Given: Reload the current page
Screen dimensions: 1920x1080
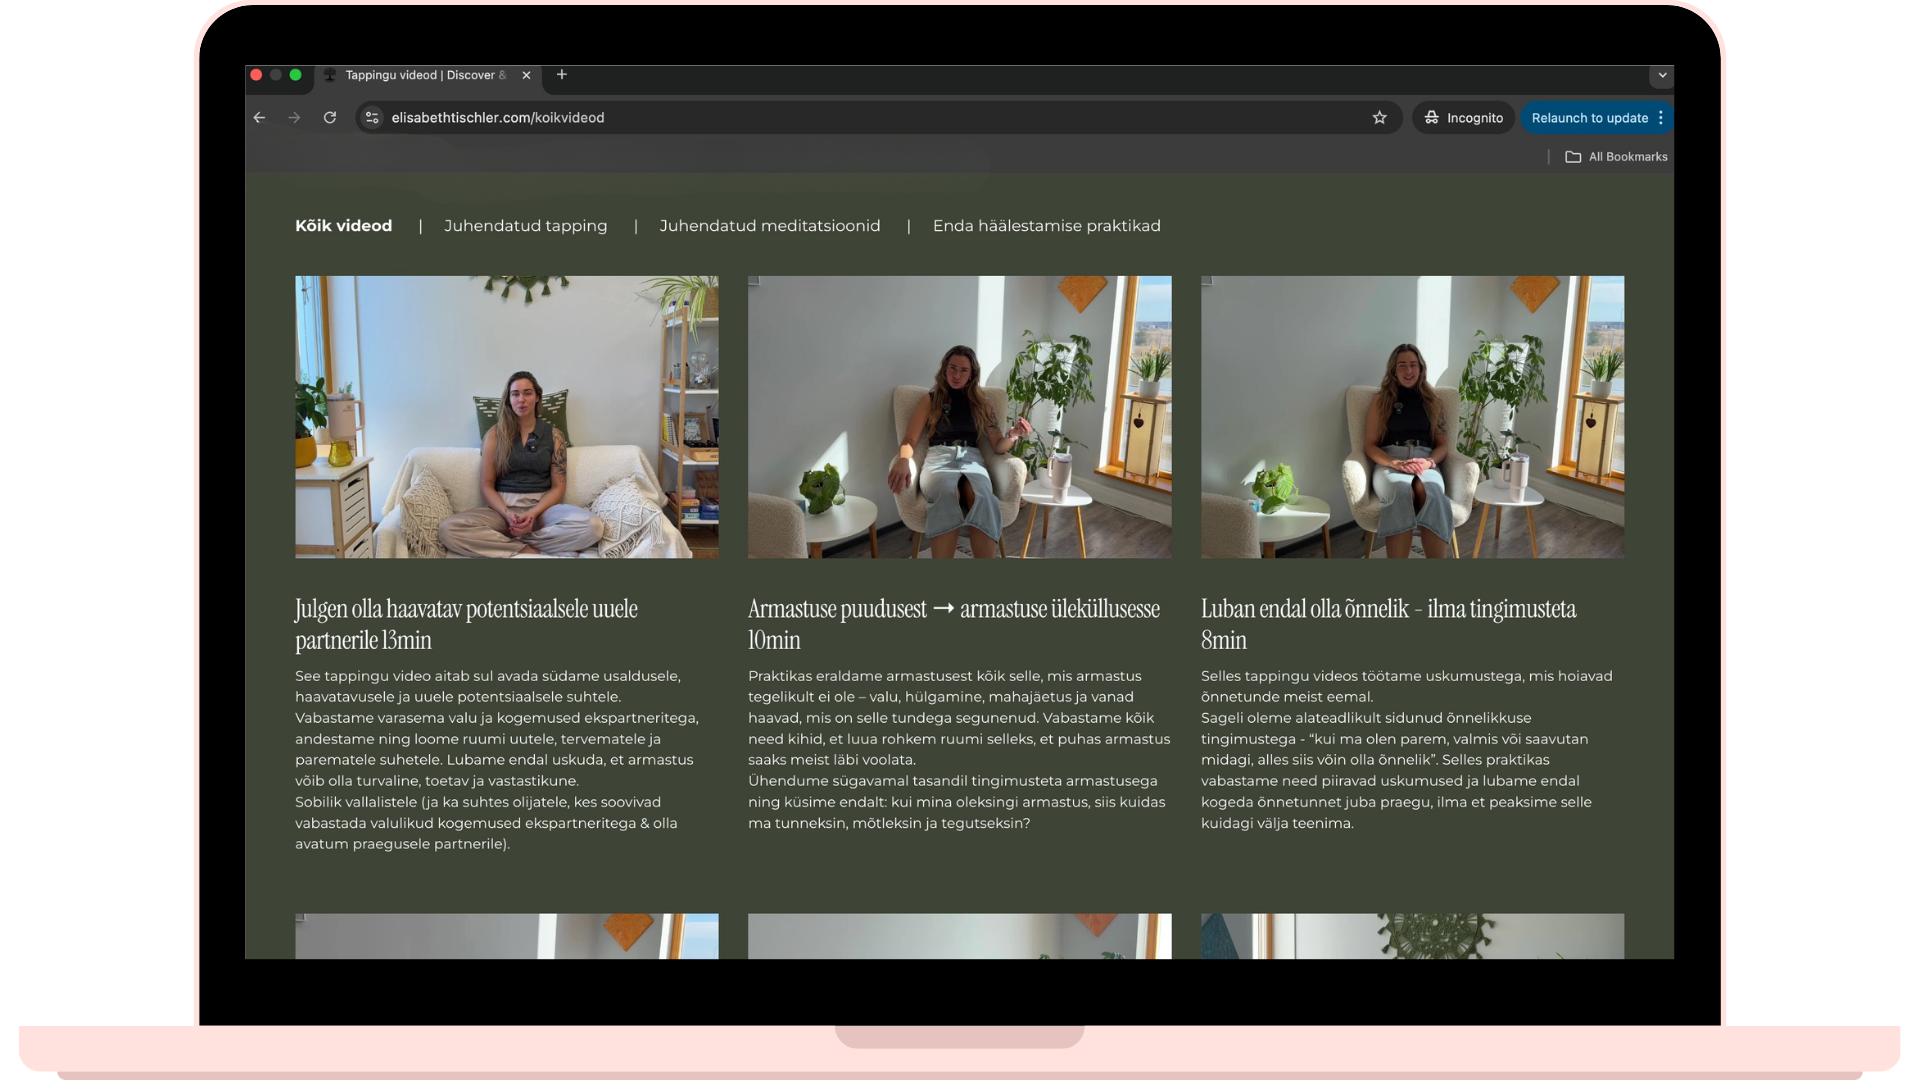Looking at the screenshot, I should point(330,118).
